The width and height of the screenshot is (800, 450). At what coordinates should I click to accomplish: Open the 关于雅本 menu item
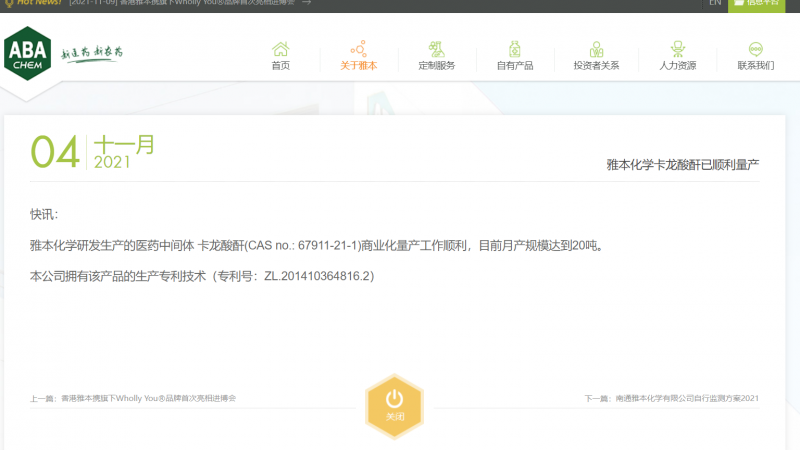click(359, 65)
